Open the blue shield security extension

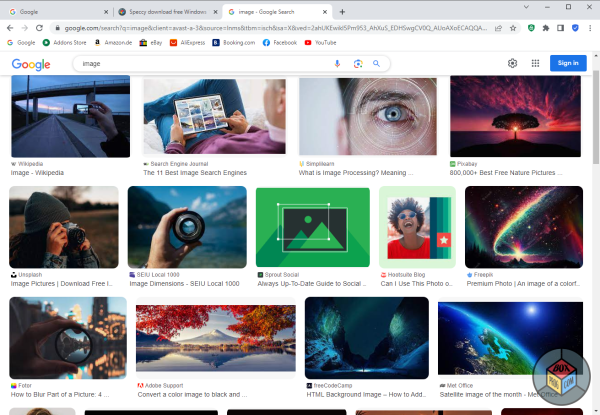click(x=575, y=28)
